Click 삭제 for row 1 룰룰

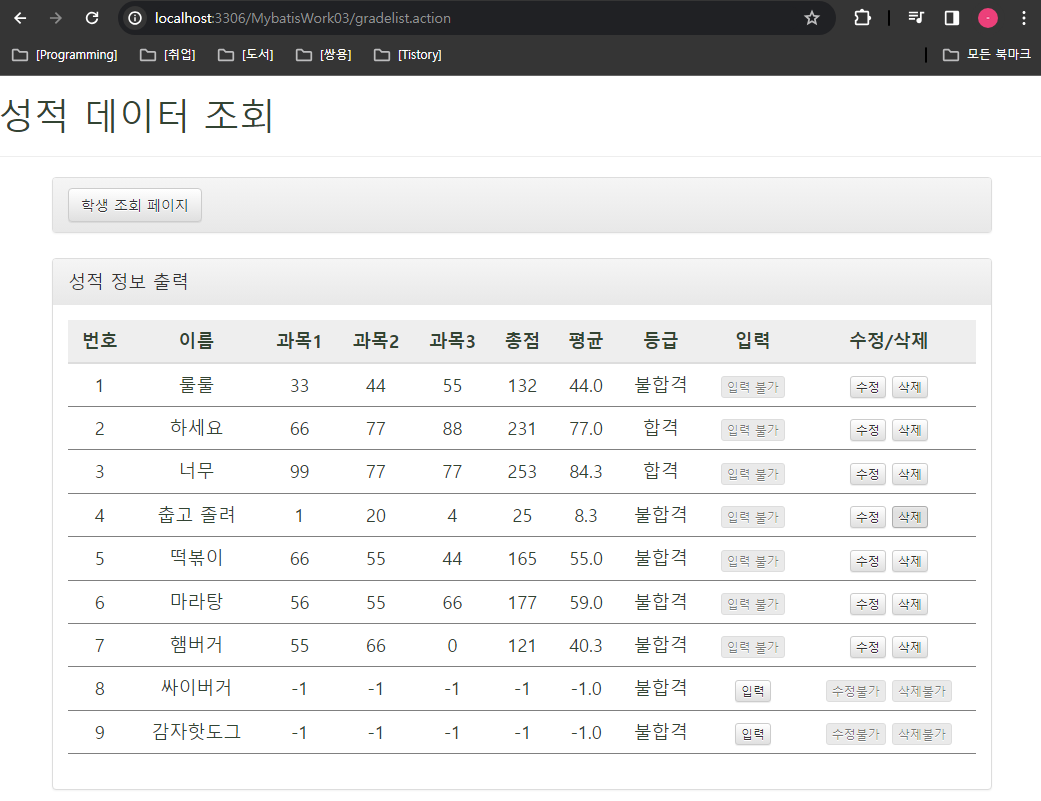910,387
